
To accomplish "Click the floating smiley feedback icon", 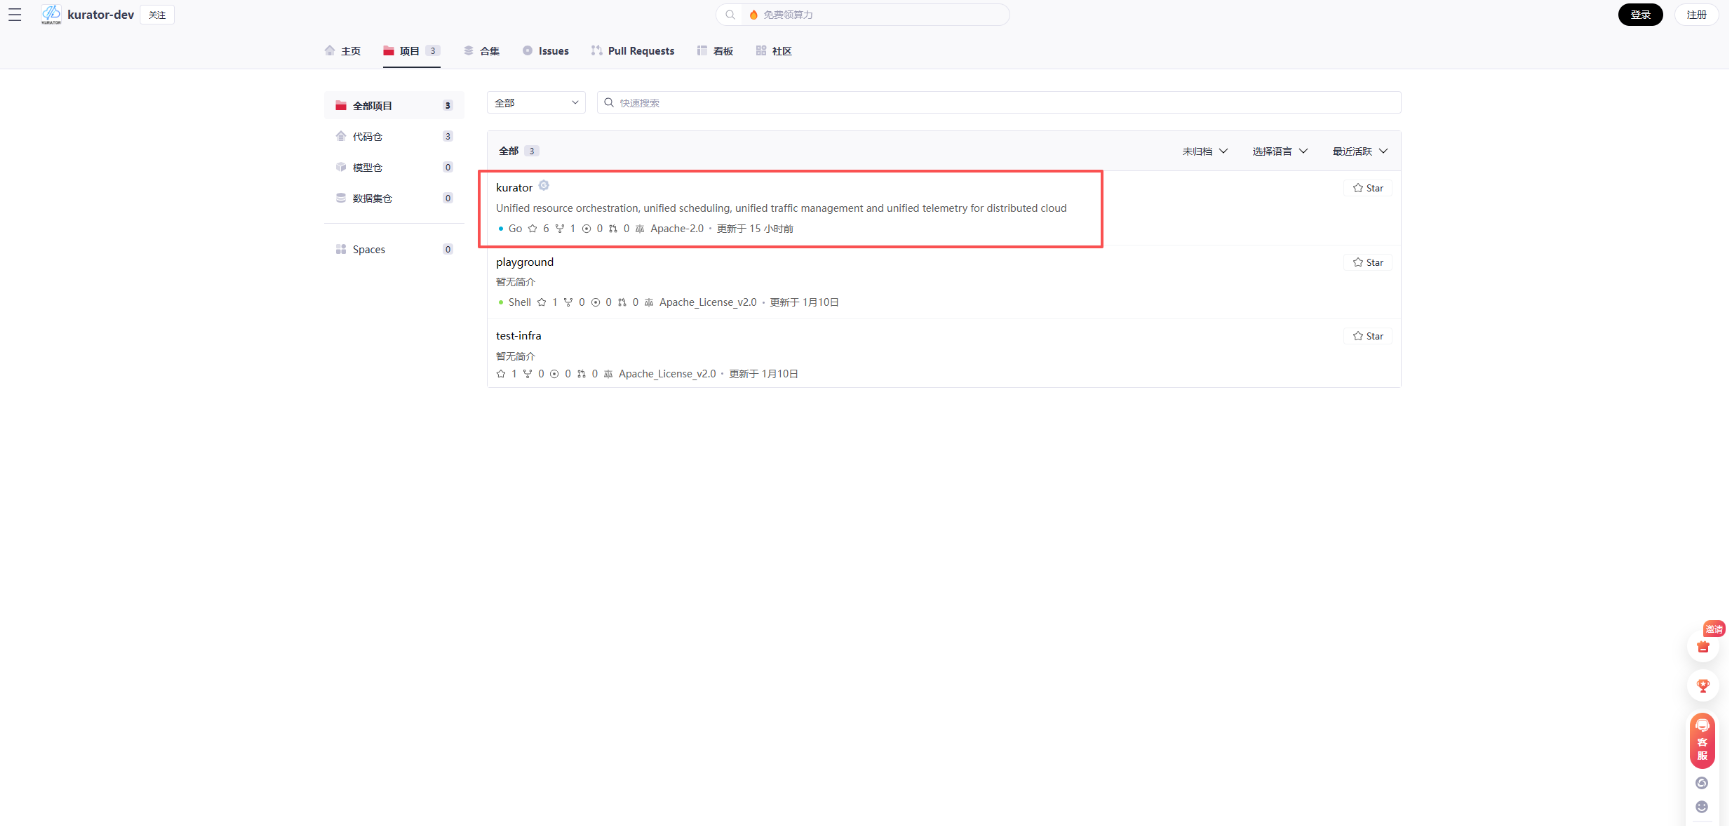I will pyautogui.click(x=1702, y=807).
